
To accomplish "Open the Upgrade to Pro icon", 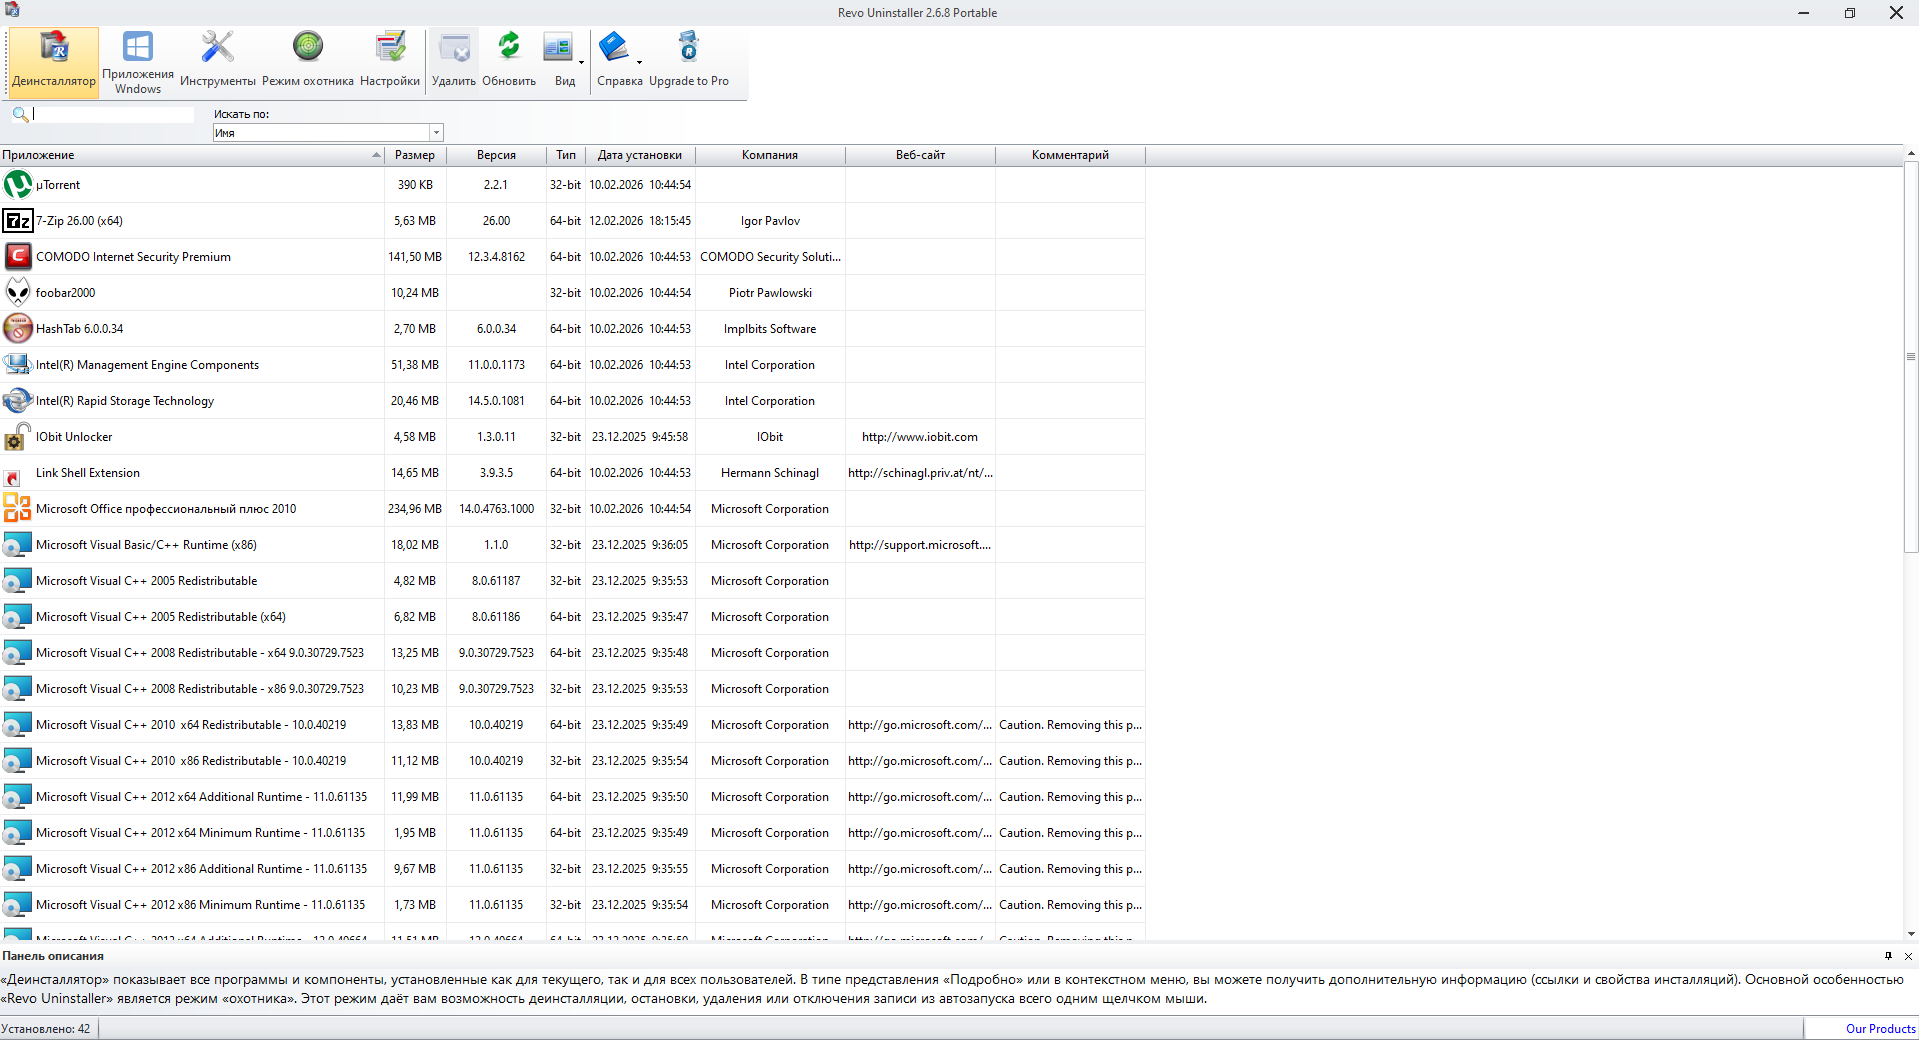I will click(688, 61).
